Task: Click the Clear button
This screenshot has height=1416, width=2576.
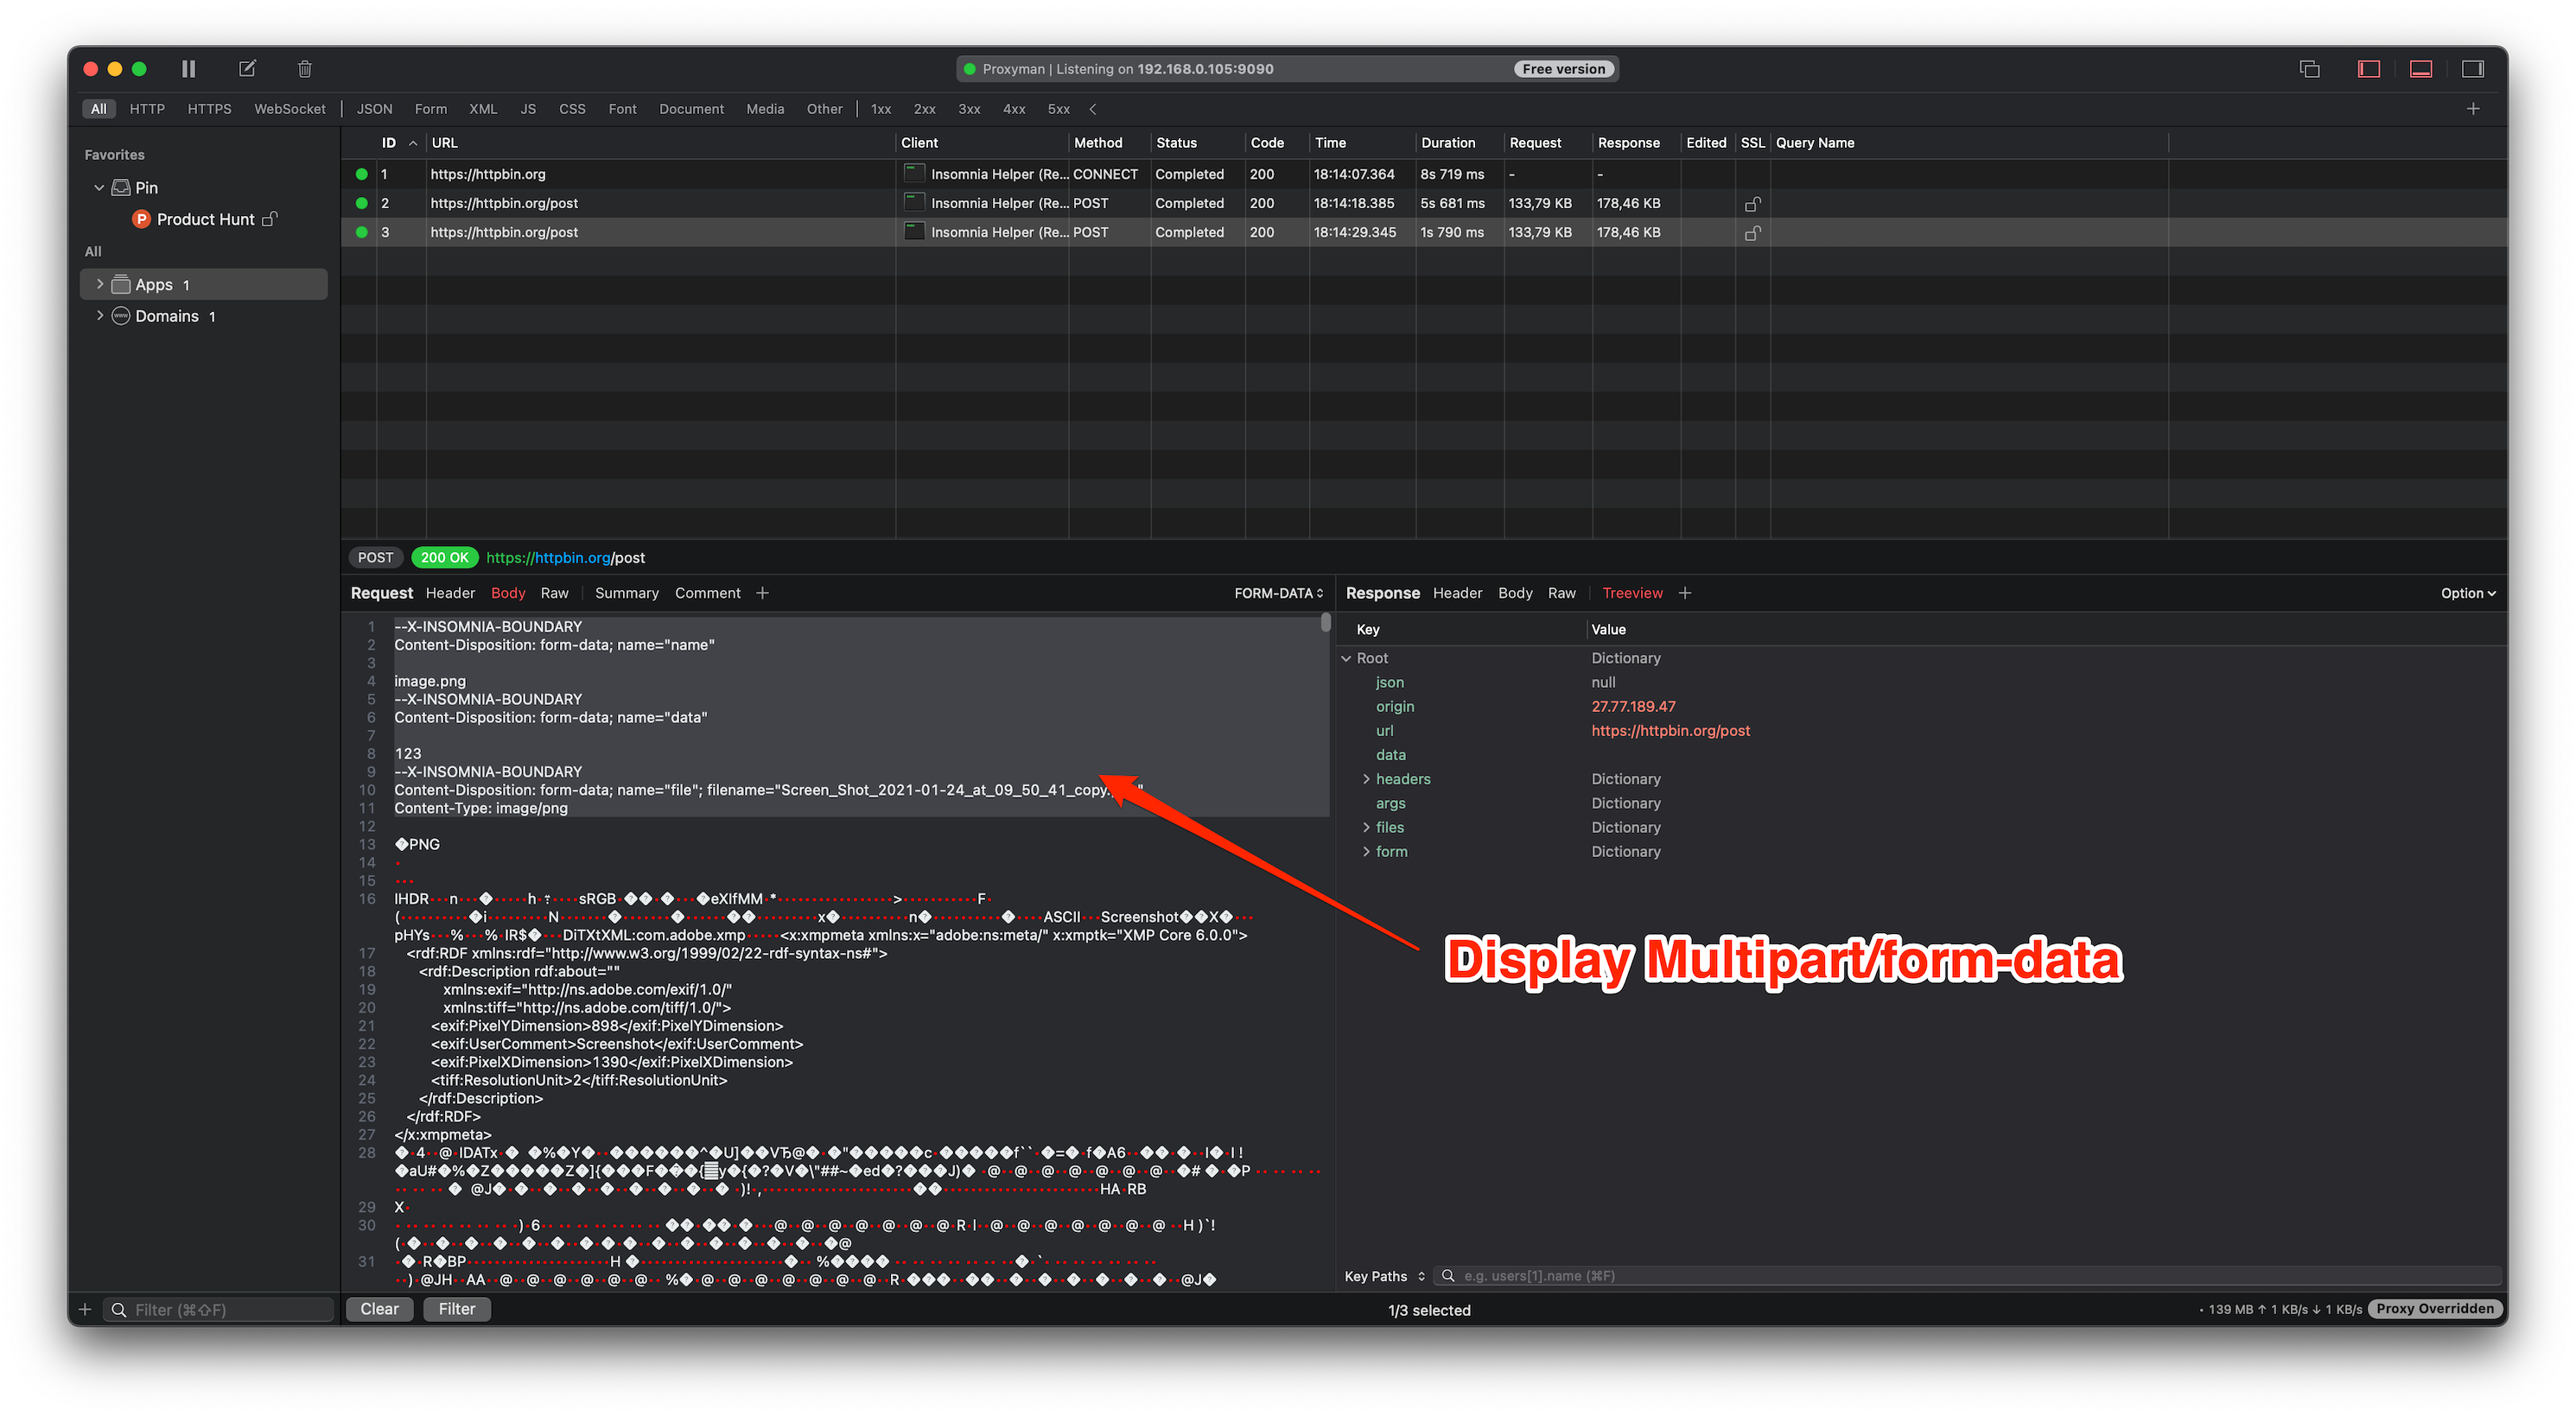Action: 379,1309
